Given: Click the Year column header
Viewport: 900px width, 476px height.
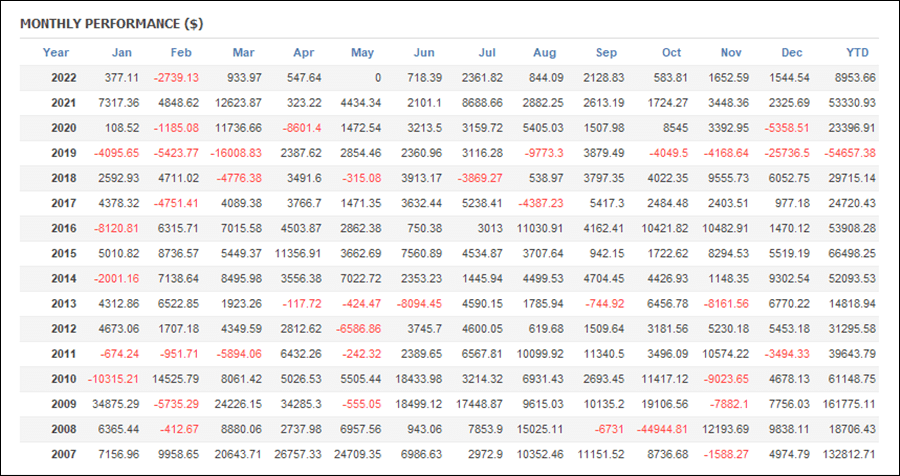Looking at the screenshot, I should point(56,53).
